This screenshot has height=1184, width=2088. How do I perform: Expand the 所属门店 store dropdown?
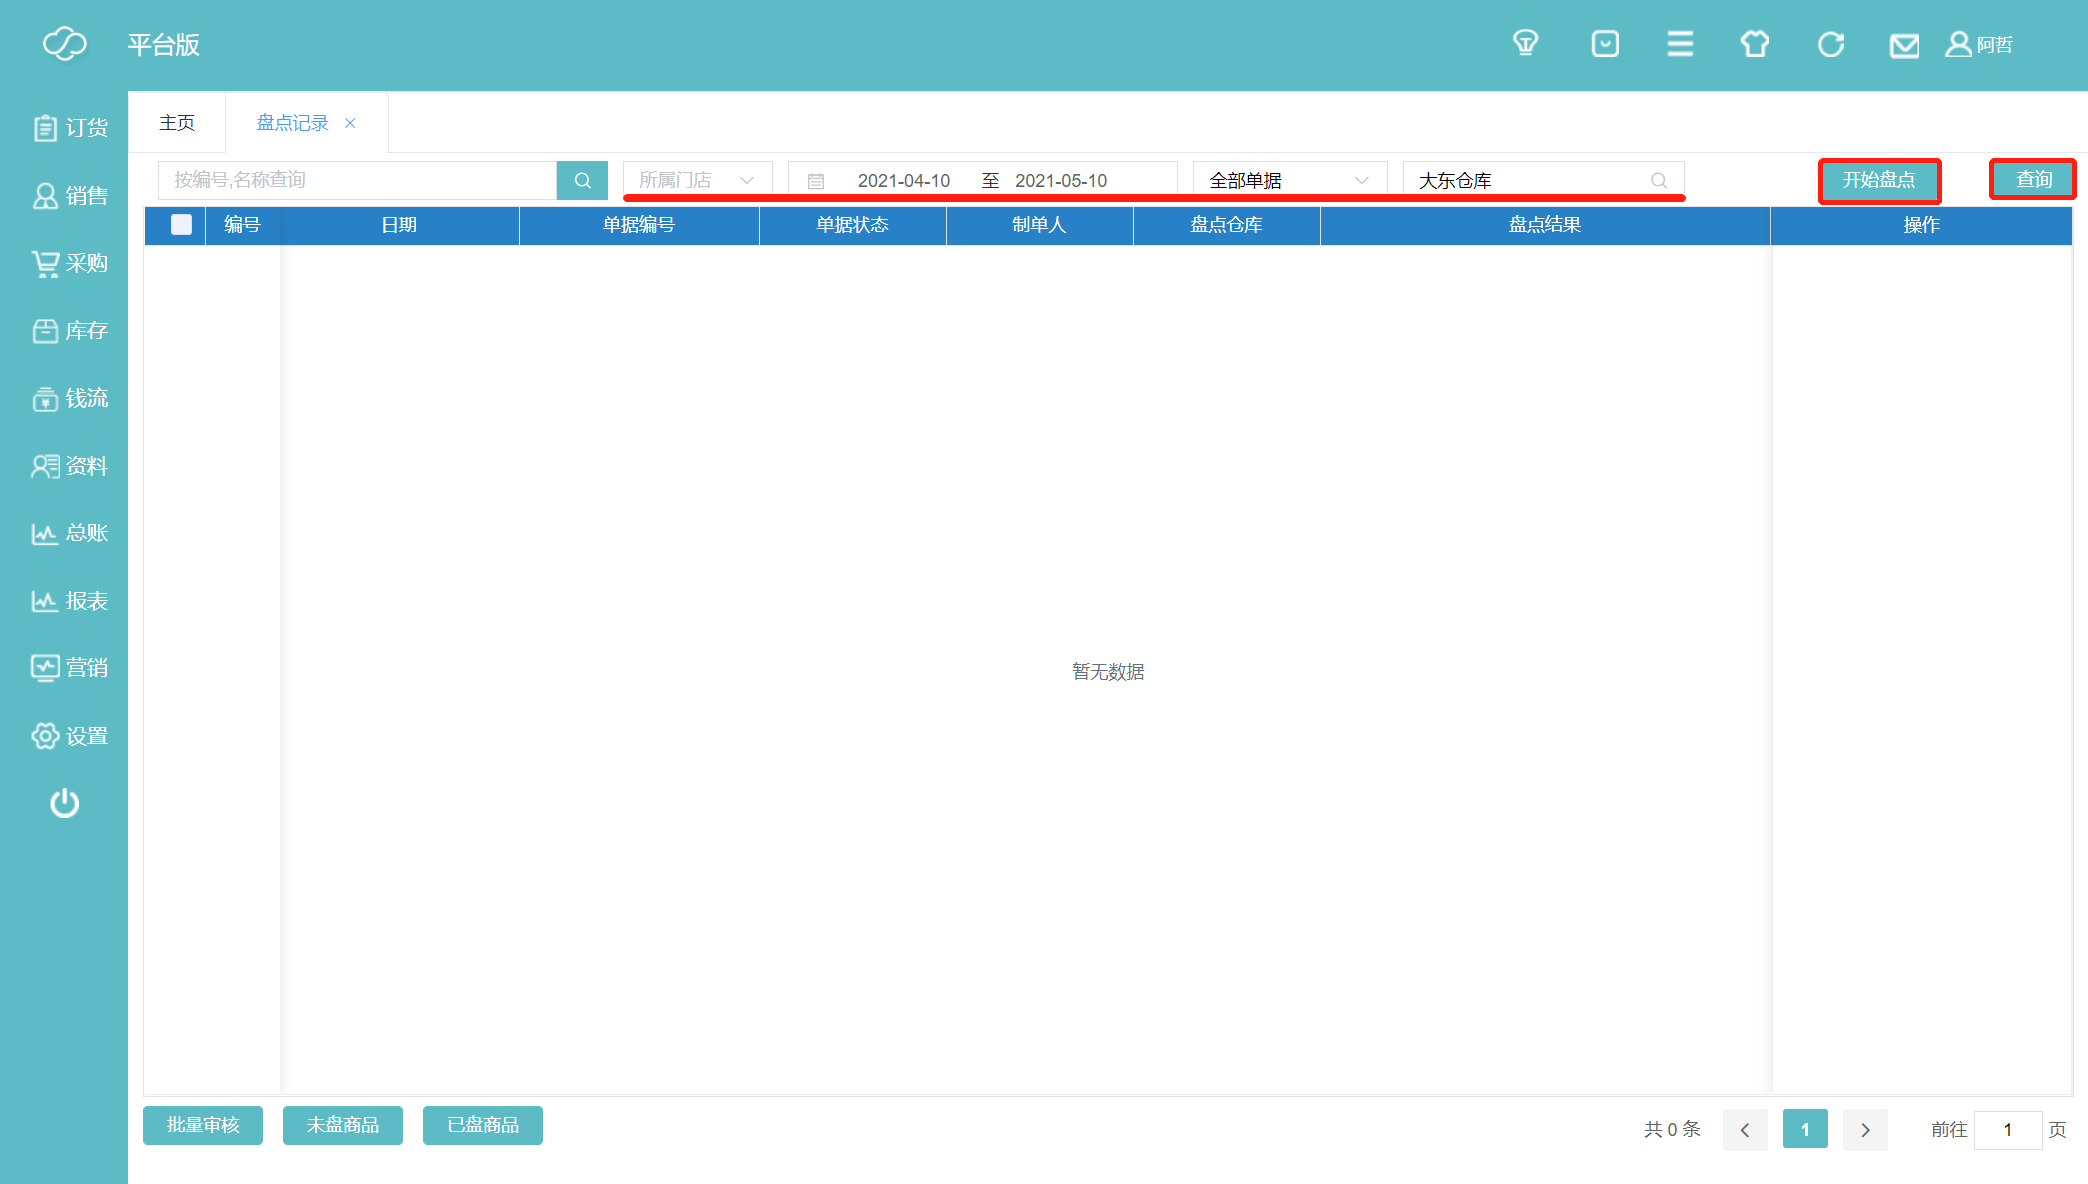point(697,180)
